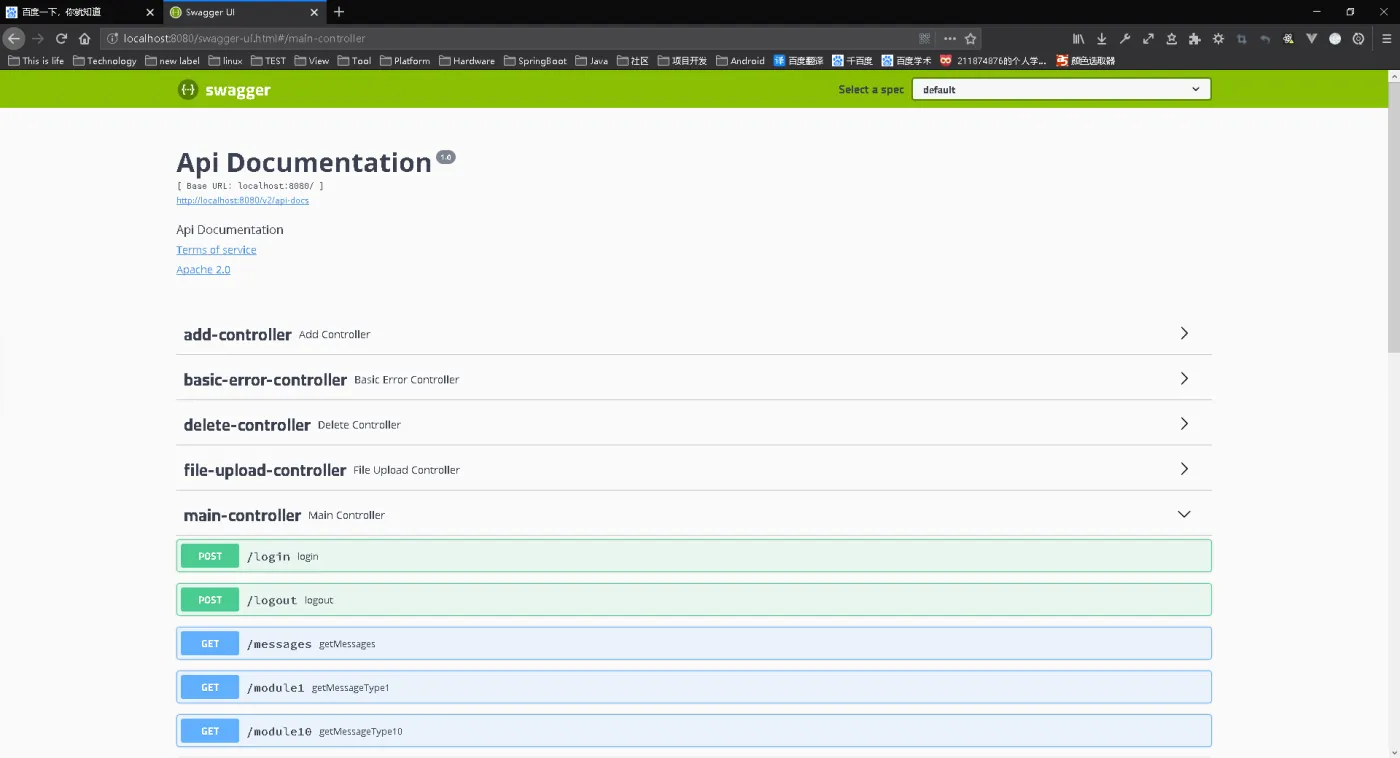The height and width of the screenshot is (758, 1400).
Task: Select the Swagger UI browser tab
Action: click(243, 12)
